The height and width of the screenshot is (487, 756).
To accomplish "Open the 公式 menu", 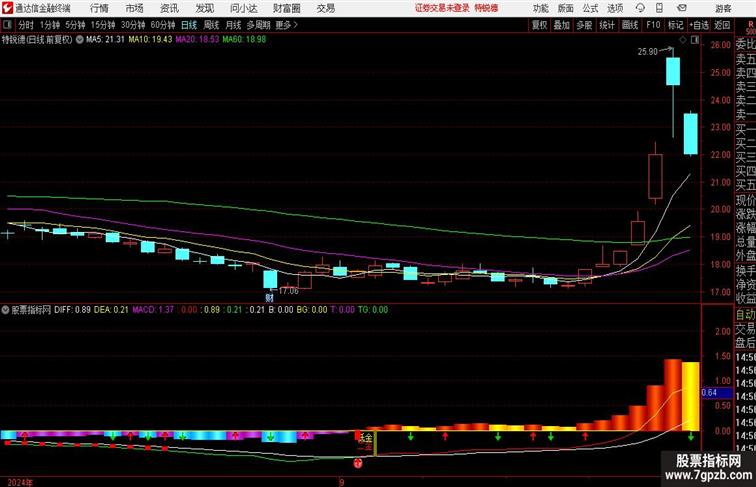I will pyautogui.click(x=590, y=8).
